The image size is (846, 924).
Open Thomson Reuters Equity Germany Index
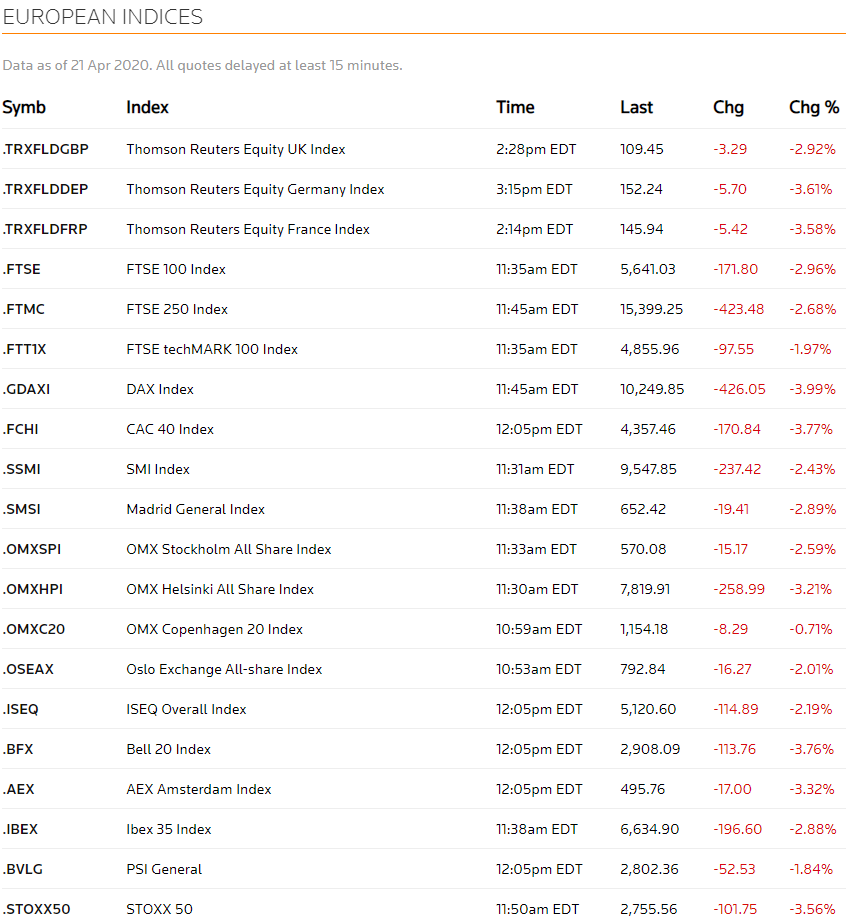coord(255,189)
